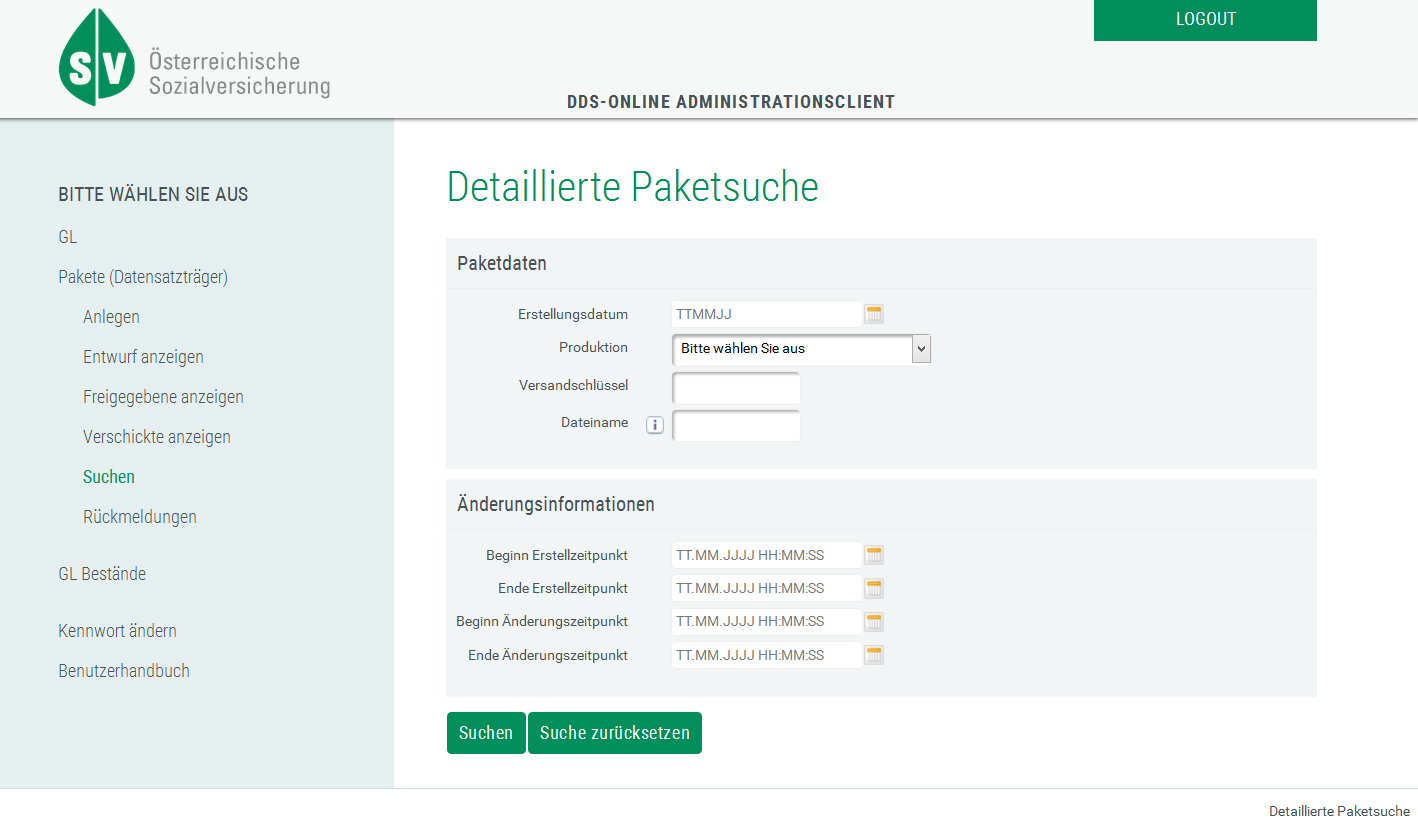Focus the Ende Erstellzeitpunkt field
This screenshot has height=837, width=1418.
click(767, 588)
